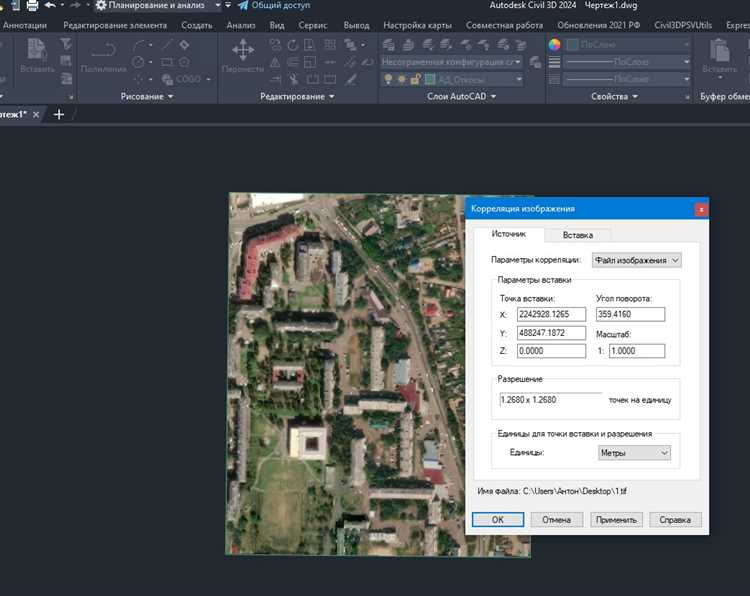Screen dimensions: 750x596
Task: Select the inserted aerial image
Action: click(x=344, y=373)
